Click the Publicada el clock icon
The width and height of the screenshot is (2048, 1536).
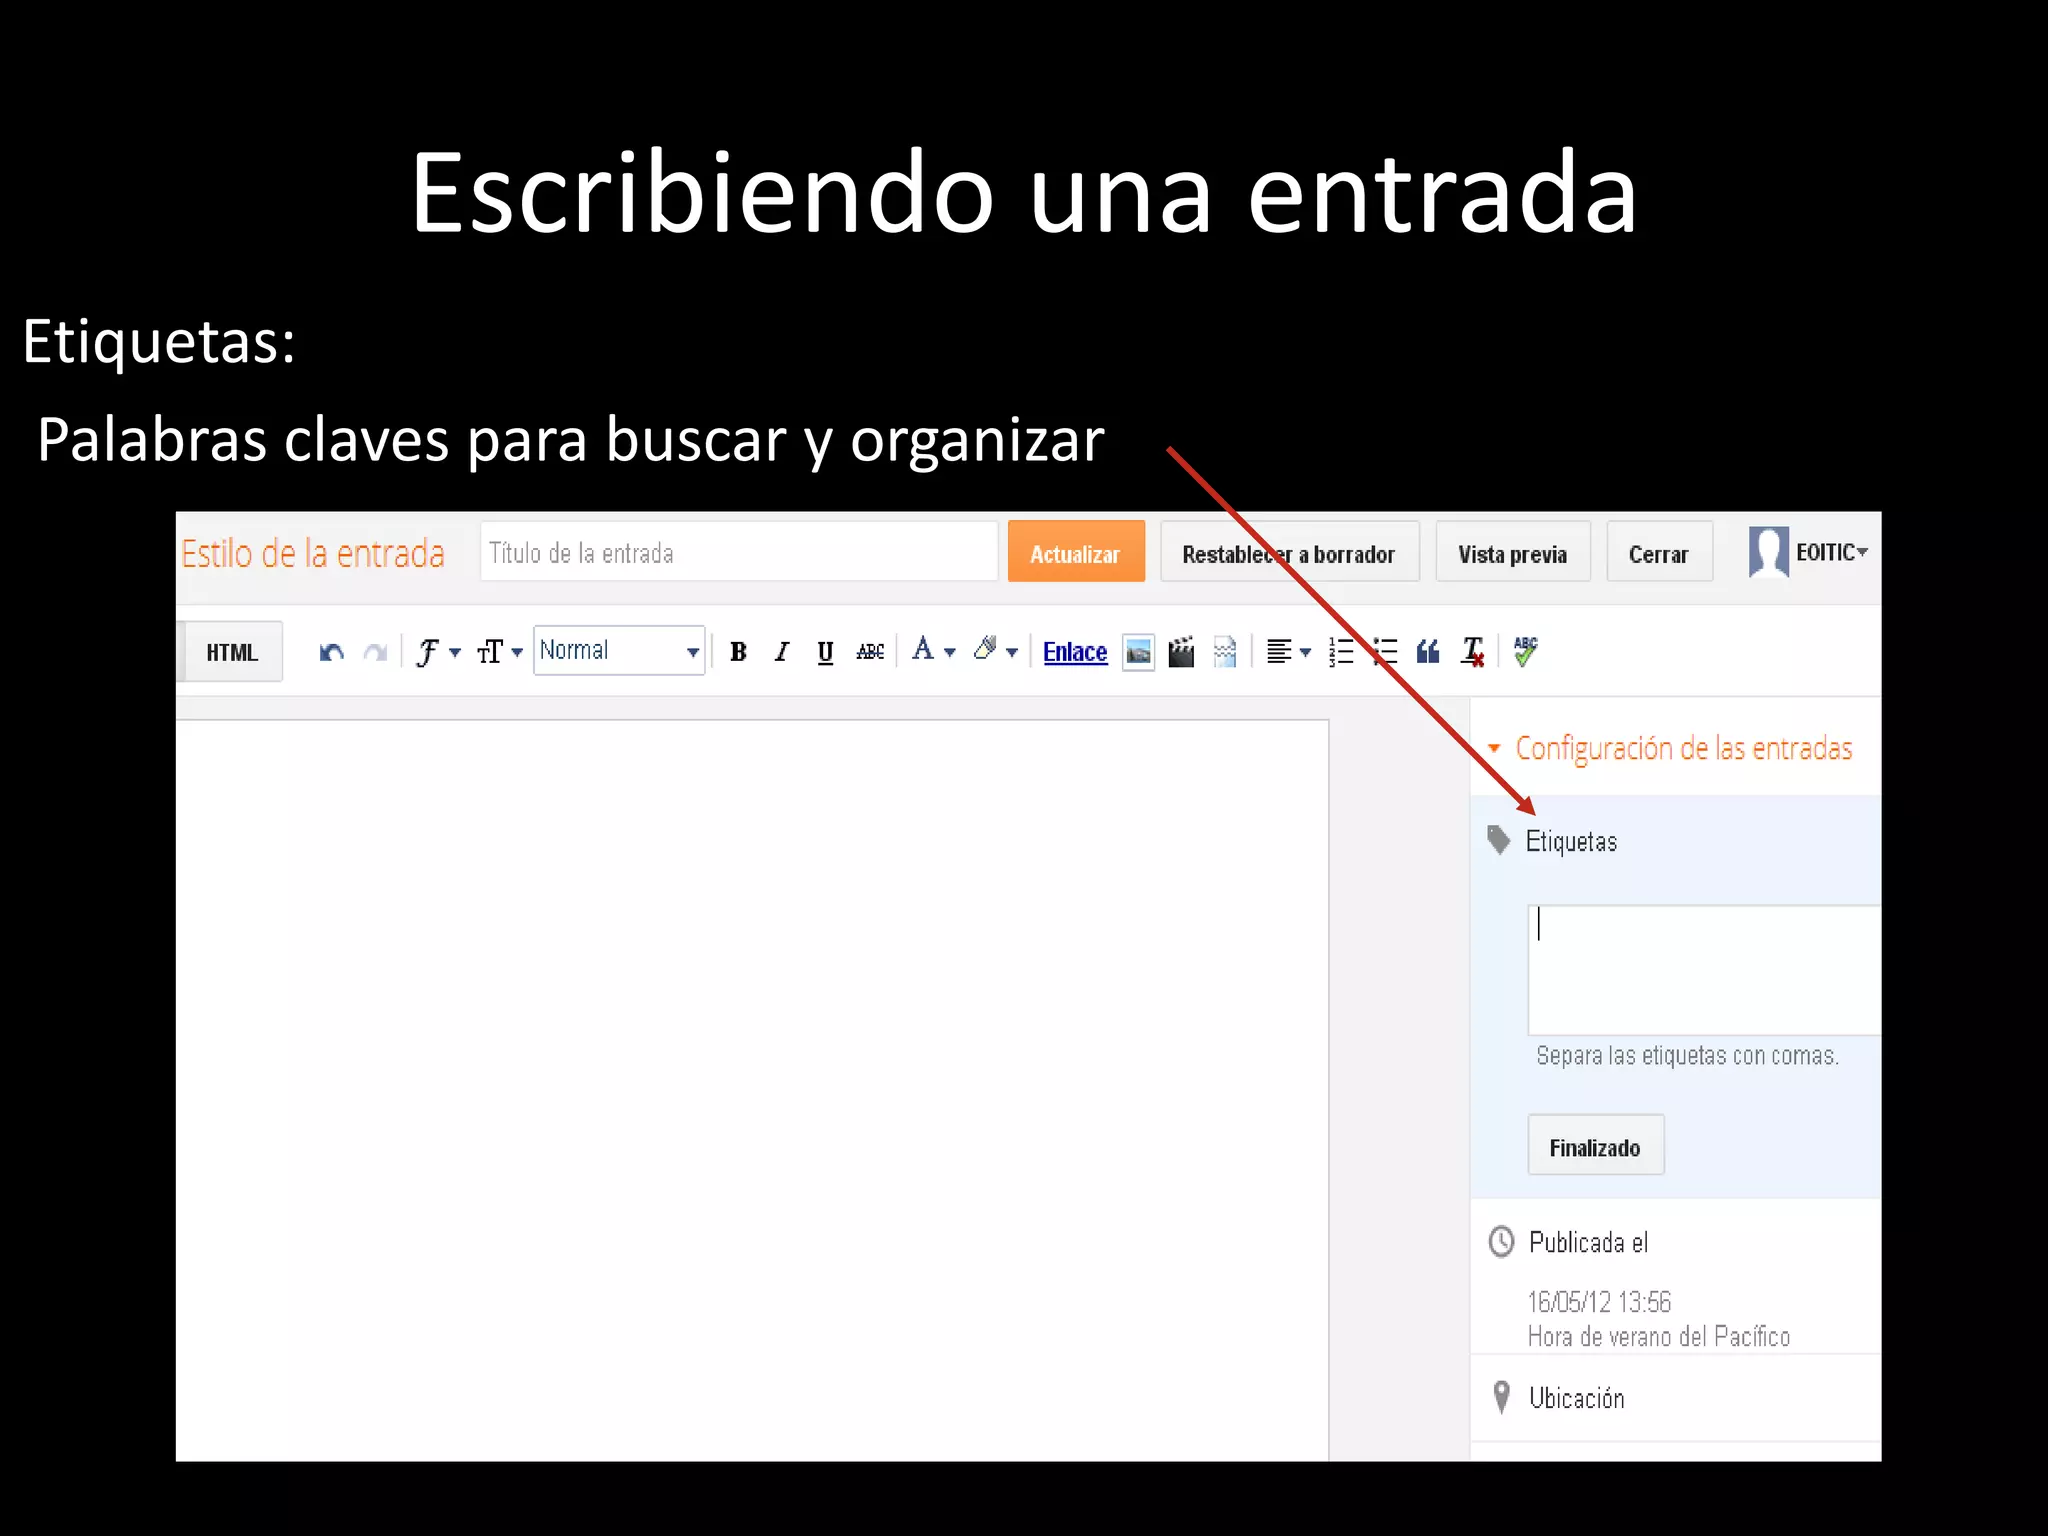coord(1501,1242)
